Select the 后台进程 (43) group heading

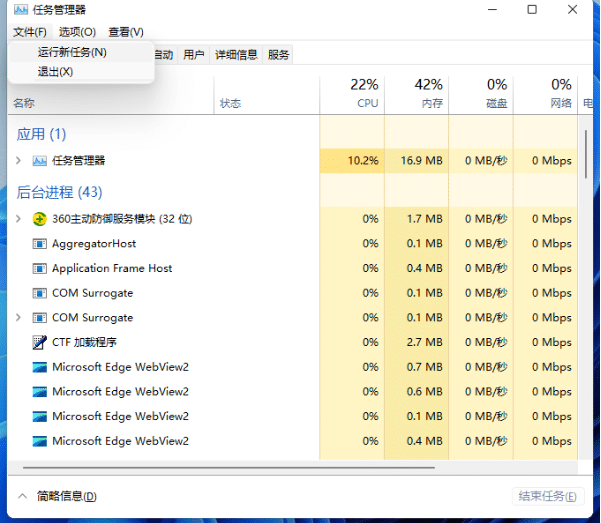coord(59,192)
